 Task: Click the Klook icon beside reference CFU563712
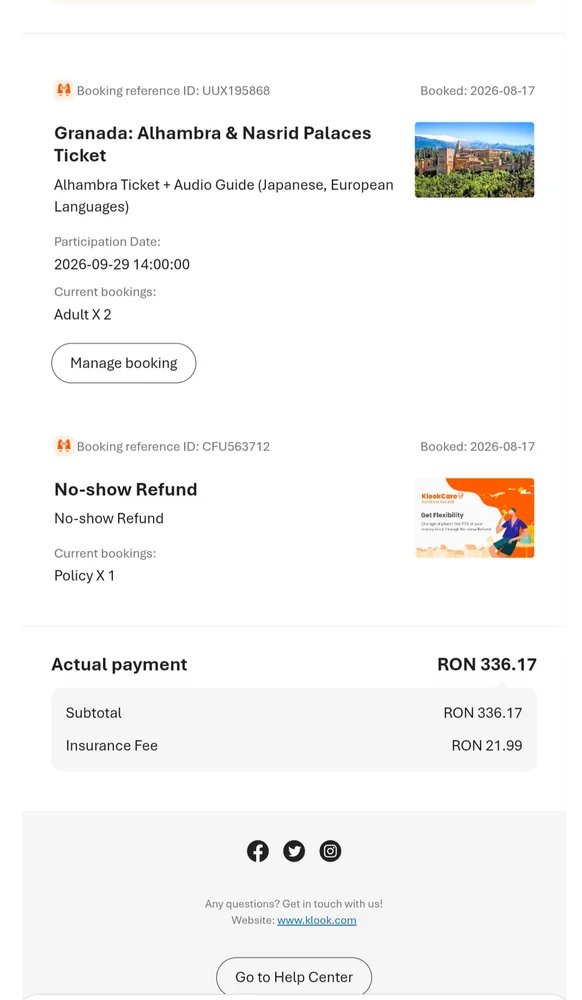(x=63, y=446)
